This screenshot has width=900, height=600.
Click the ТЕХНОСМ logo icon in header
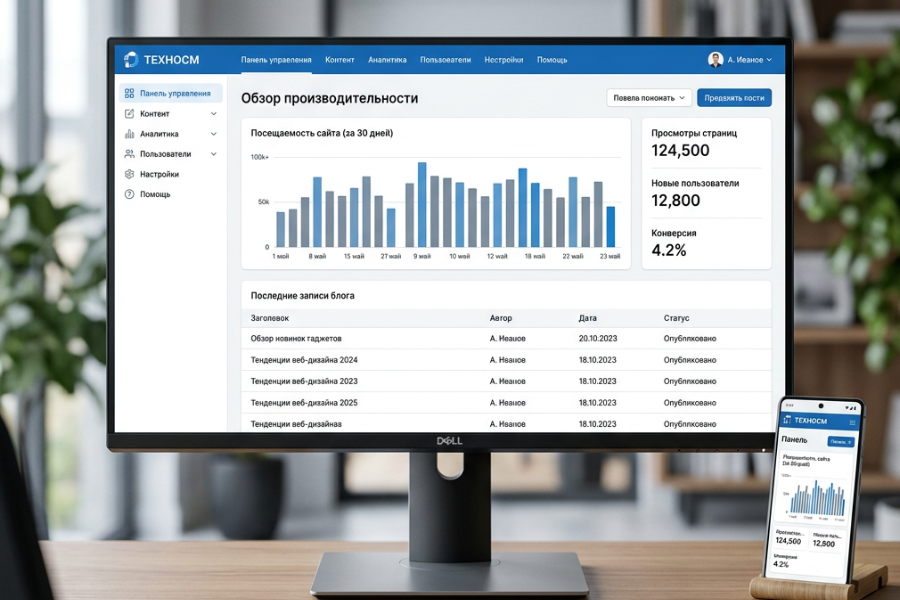(x=131, y=60)
